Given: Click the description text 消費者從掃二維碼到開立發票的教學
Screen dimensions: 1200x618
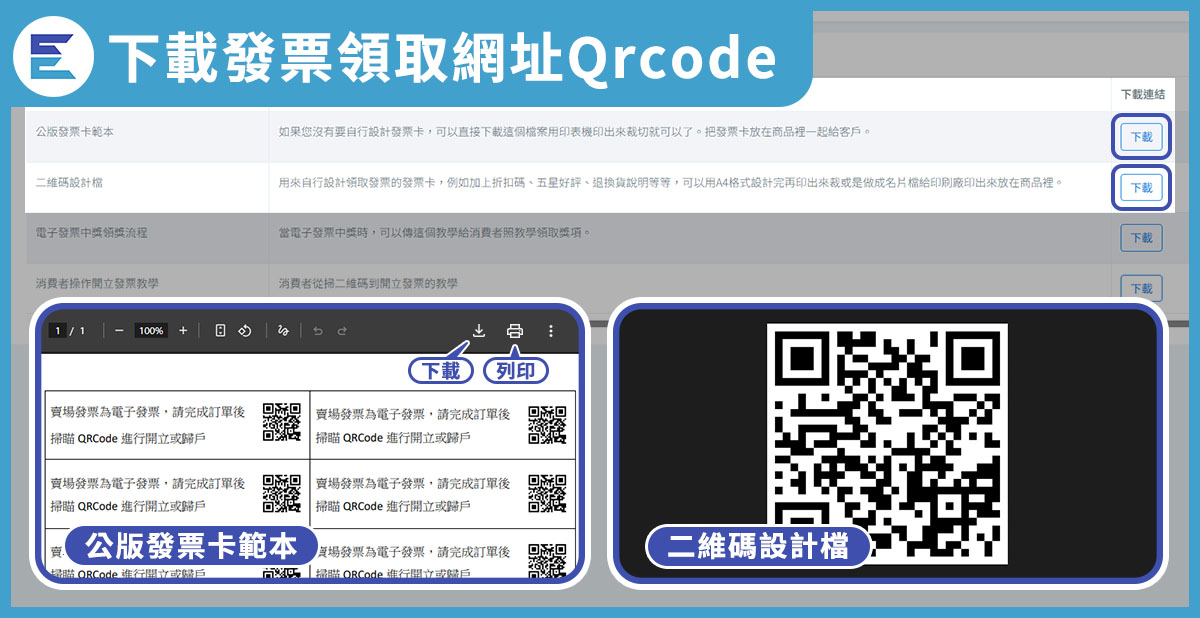Looking at the screenshot, I should 368,284.
